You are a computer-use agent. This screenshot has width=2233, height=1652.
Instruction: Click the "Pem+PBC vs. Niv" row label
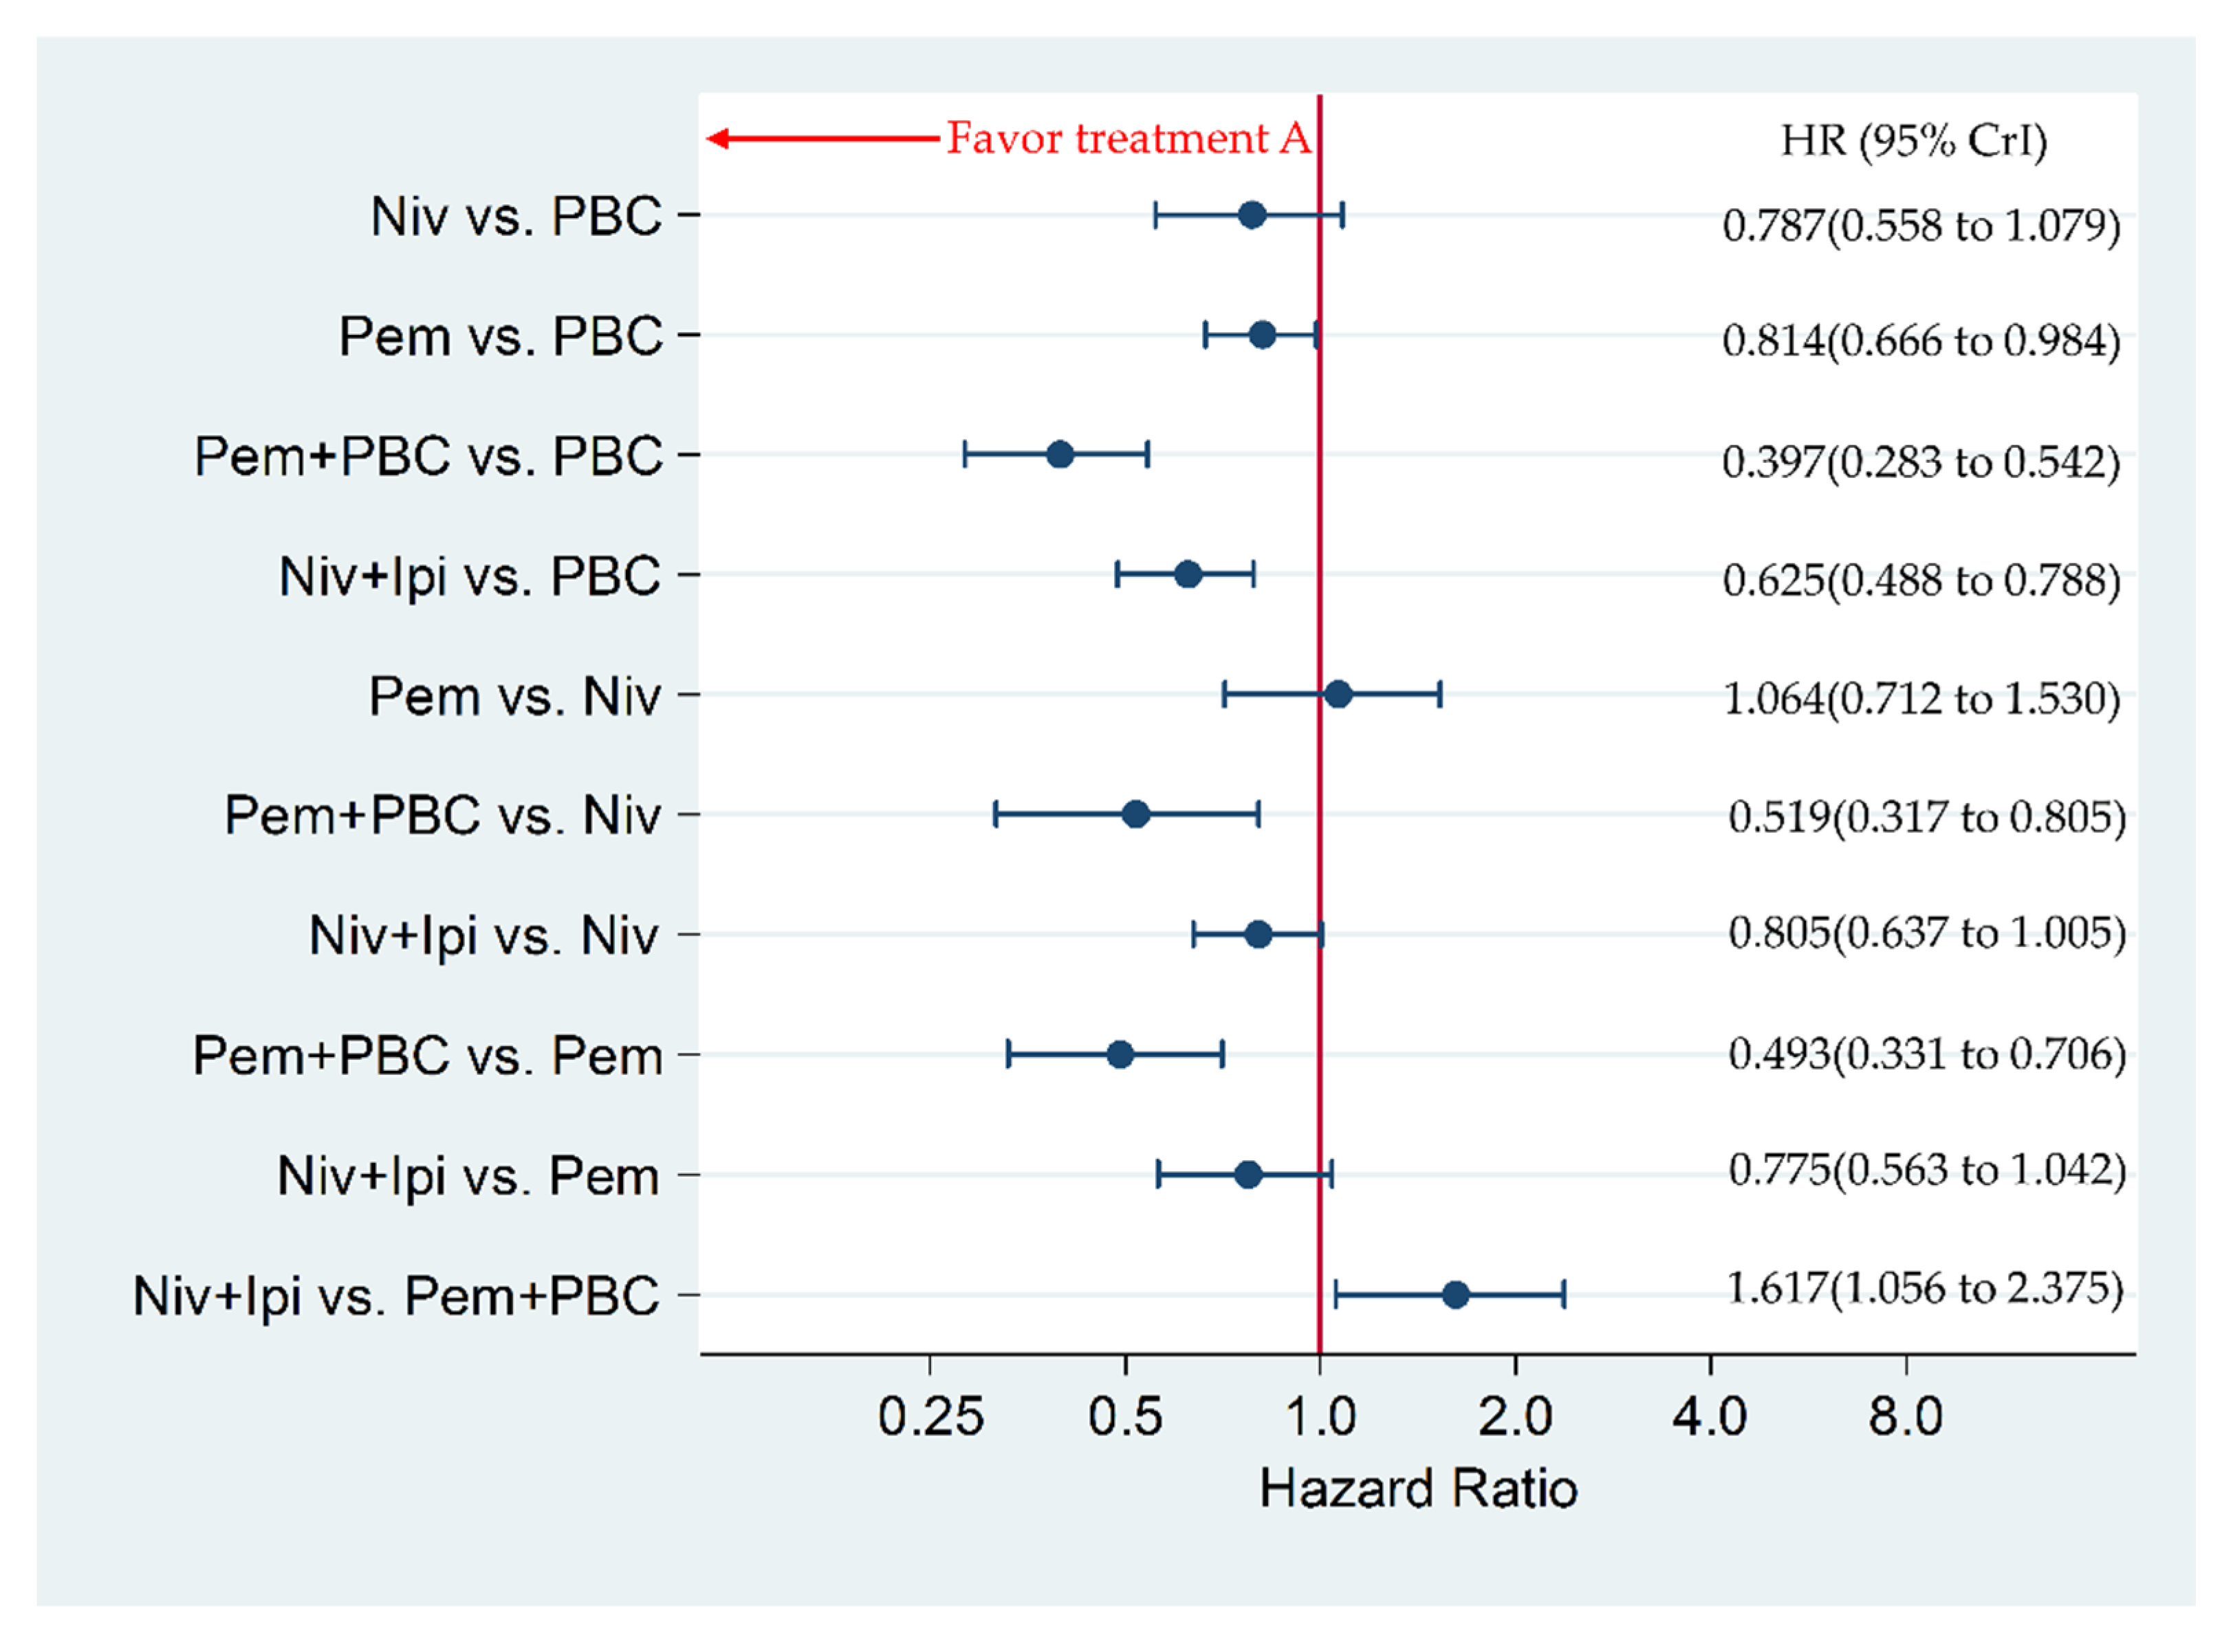pyautogui.click(x=442, y=816)
